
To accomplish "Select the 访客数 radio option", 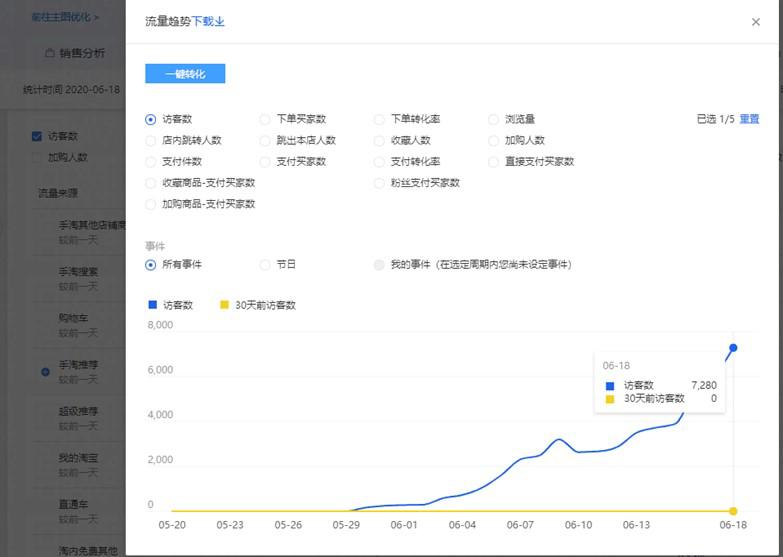I will tap(150, 119).
